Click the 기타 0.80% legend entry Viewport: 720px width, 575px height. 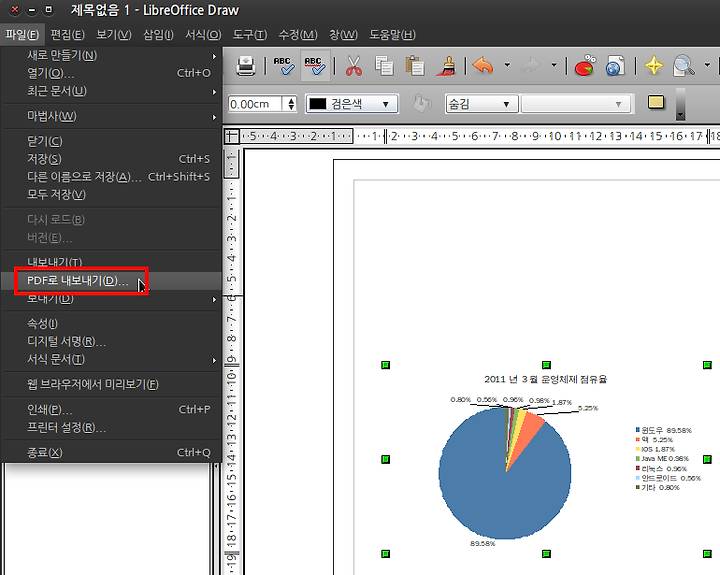click(x=658, y=487)
